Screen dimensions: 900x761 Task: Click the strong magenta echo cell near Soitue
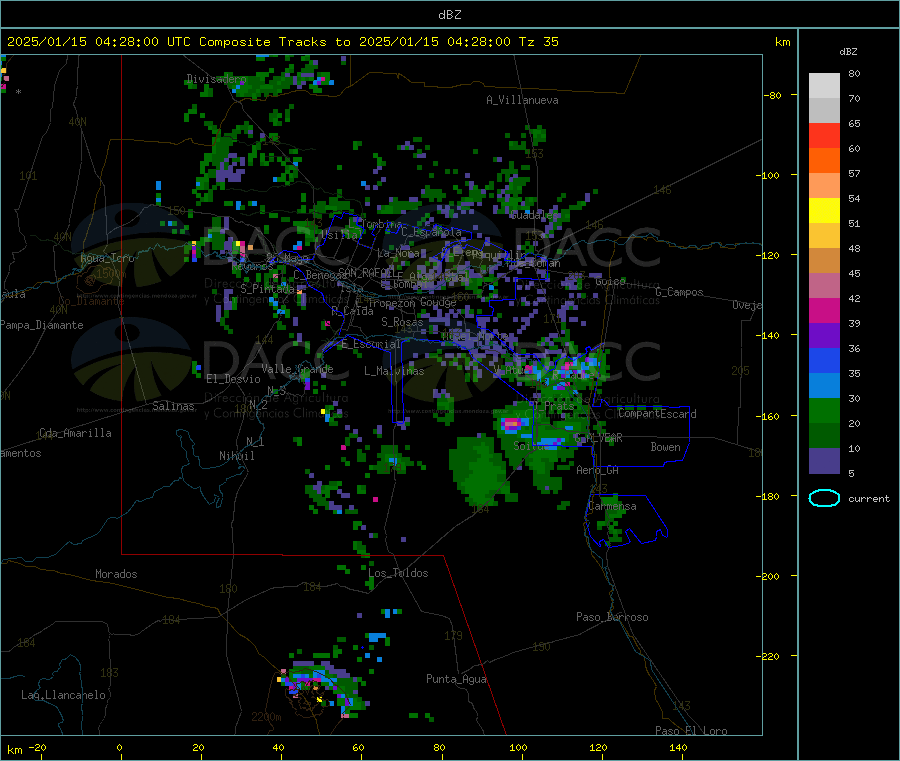[511, 424]
